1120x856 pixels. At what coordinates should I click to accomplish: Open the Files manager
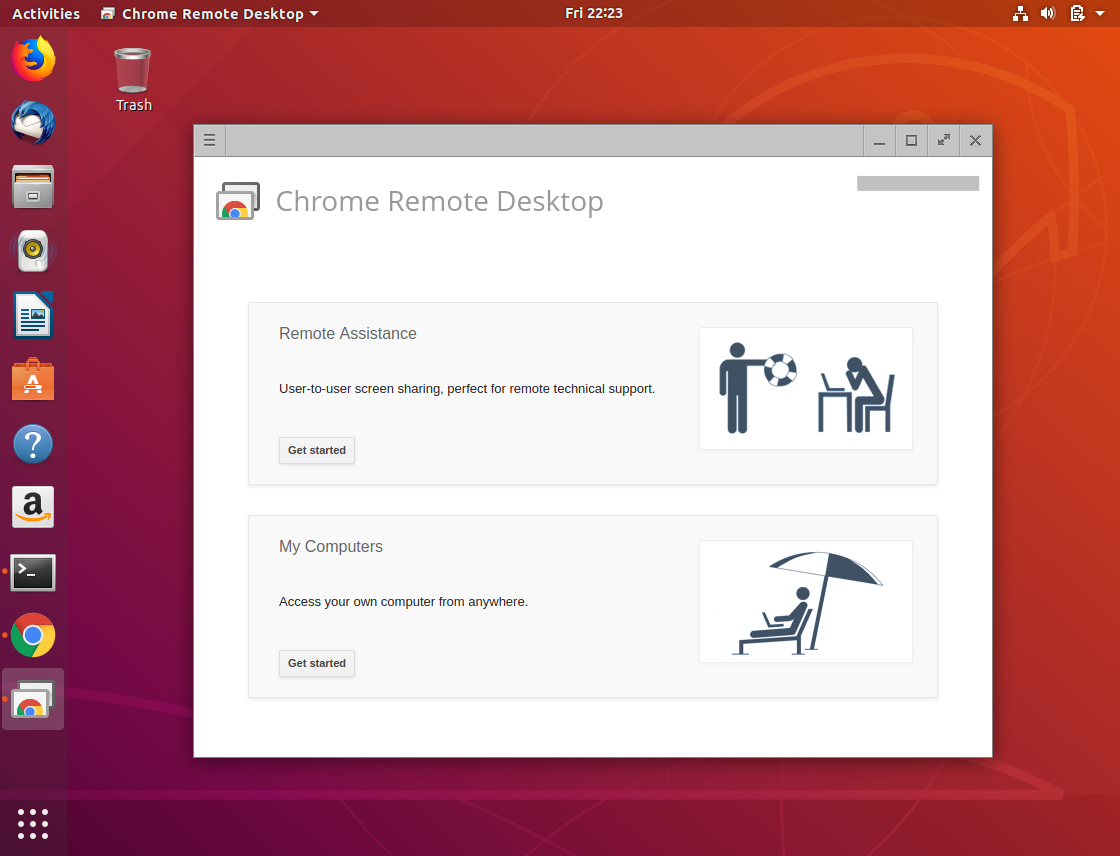coord(33,187)
